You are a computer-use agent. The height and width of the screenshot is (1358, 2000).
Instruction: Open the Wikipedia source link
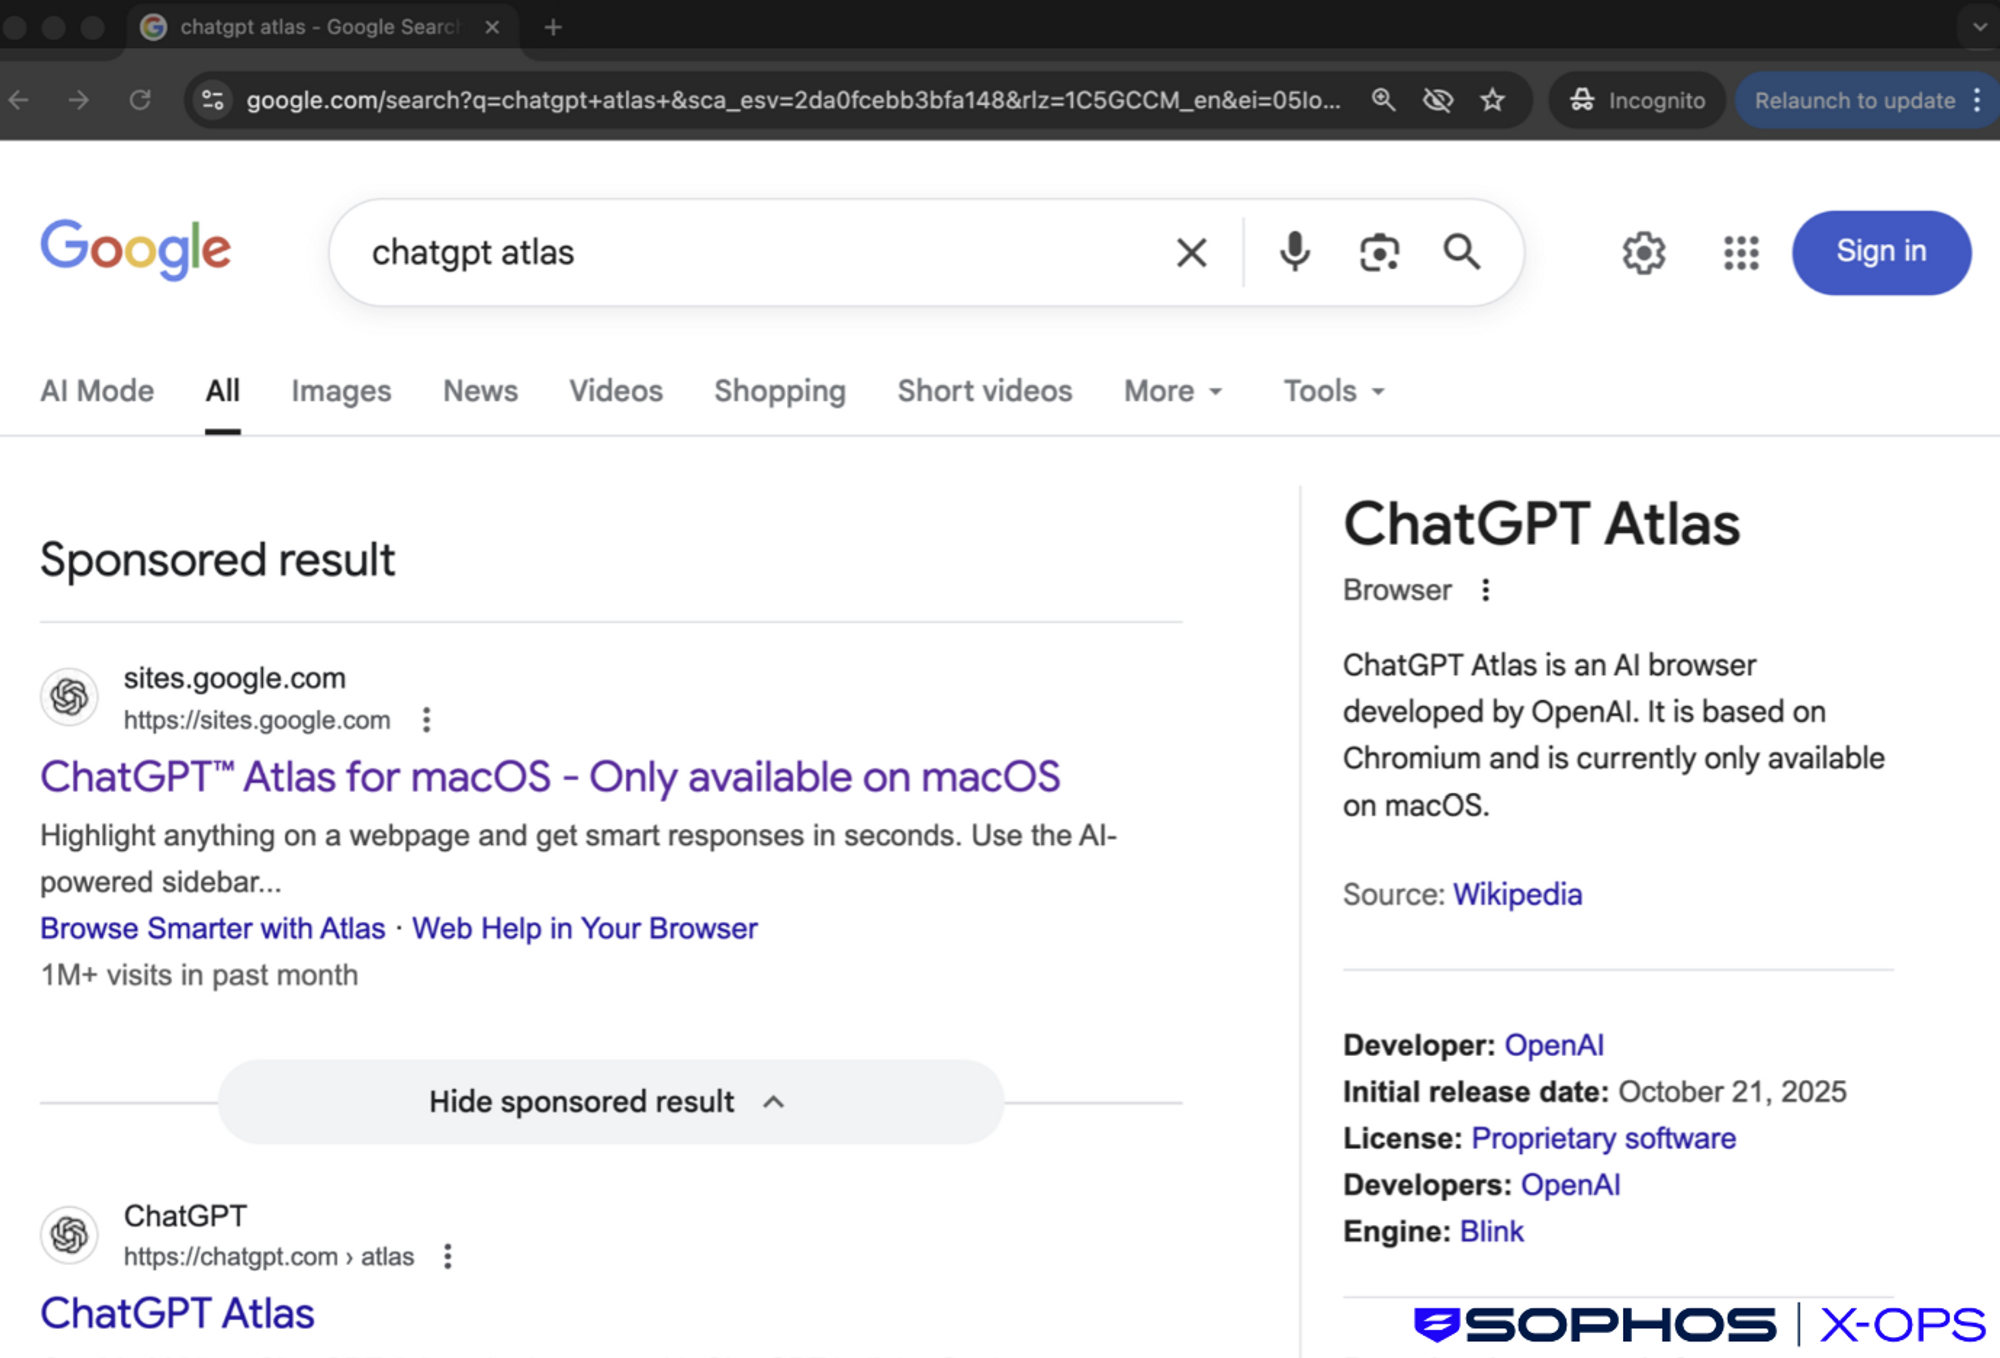click(x=1517, y=894)
